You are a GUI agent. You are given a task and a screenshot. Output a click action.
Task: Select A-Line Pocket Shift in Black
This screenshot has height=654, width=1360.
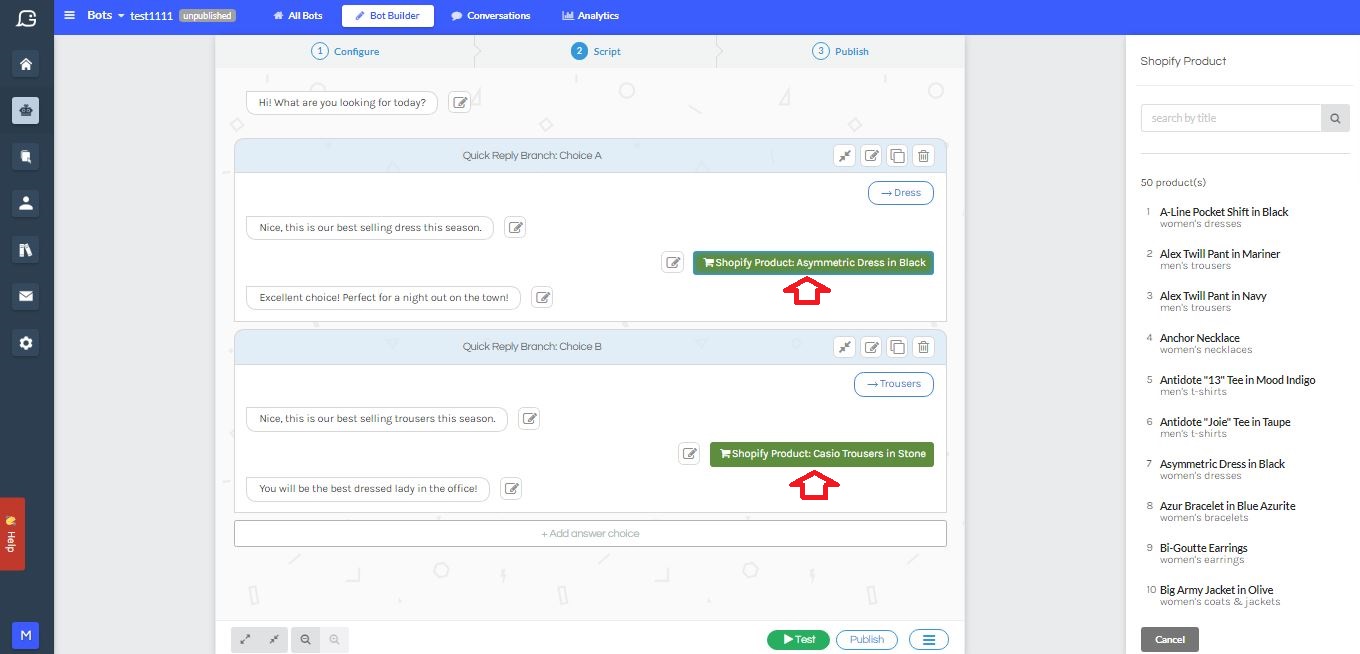[1224, 212]
